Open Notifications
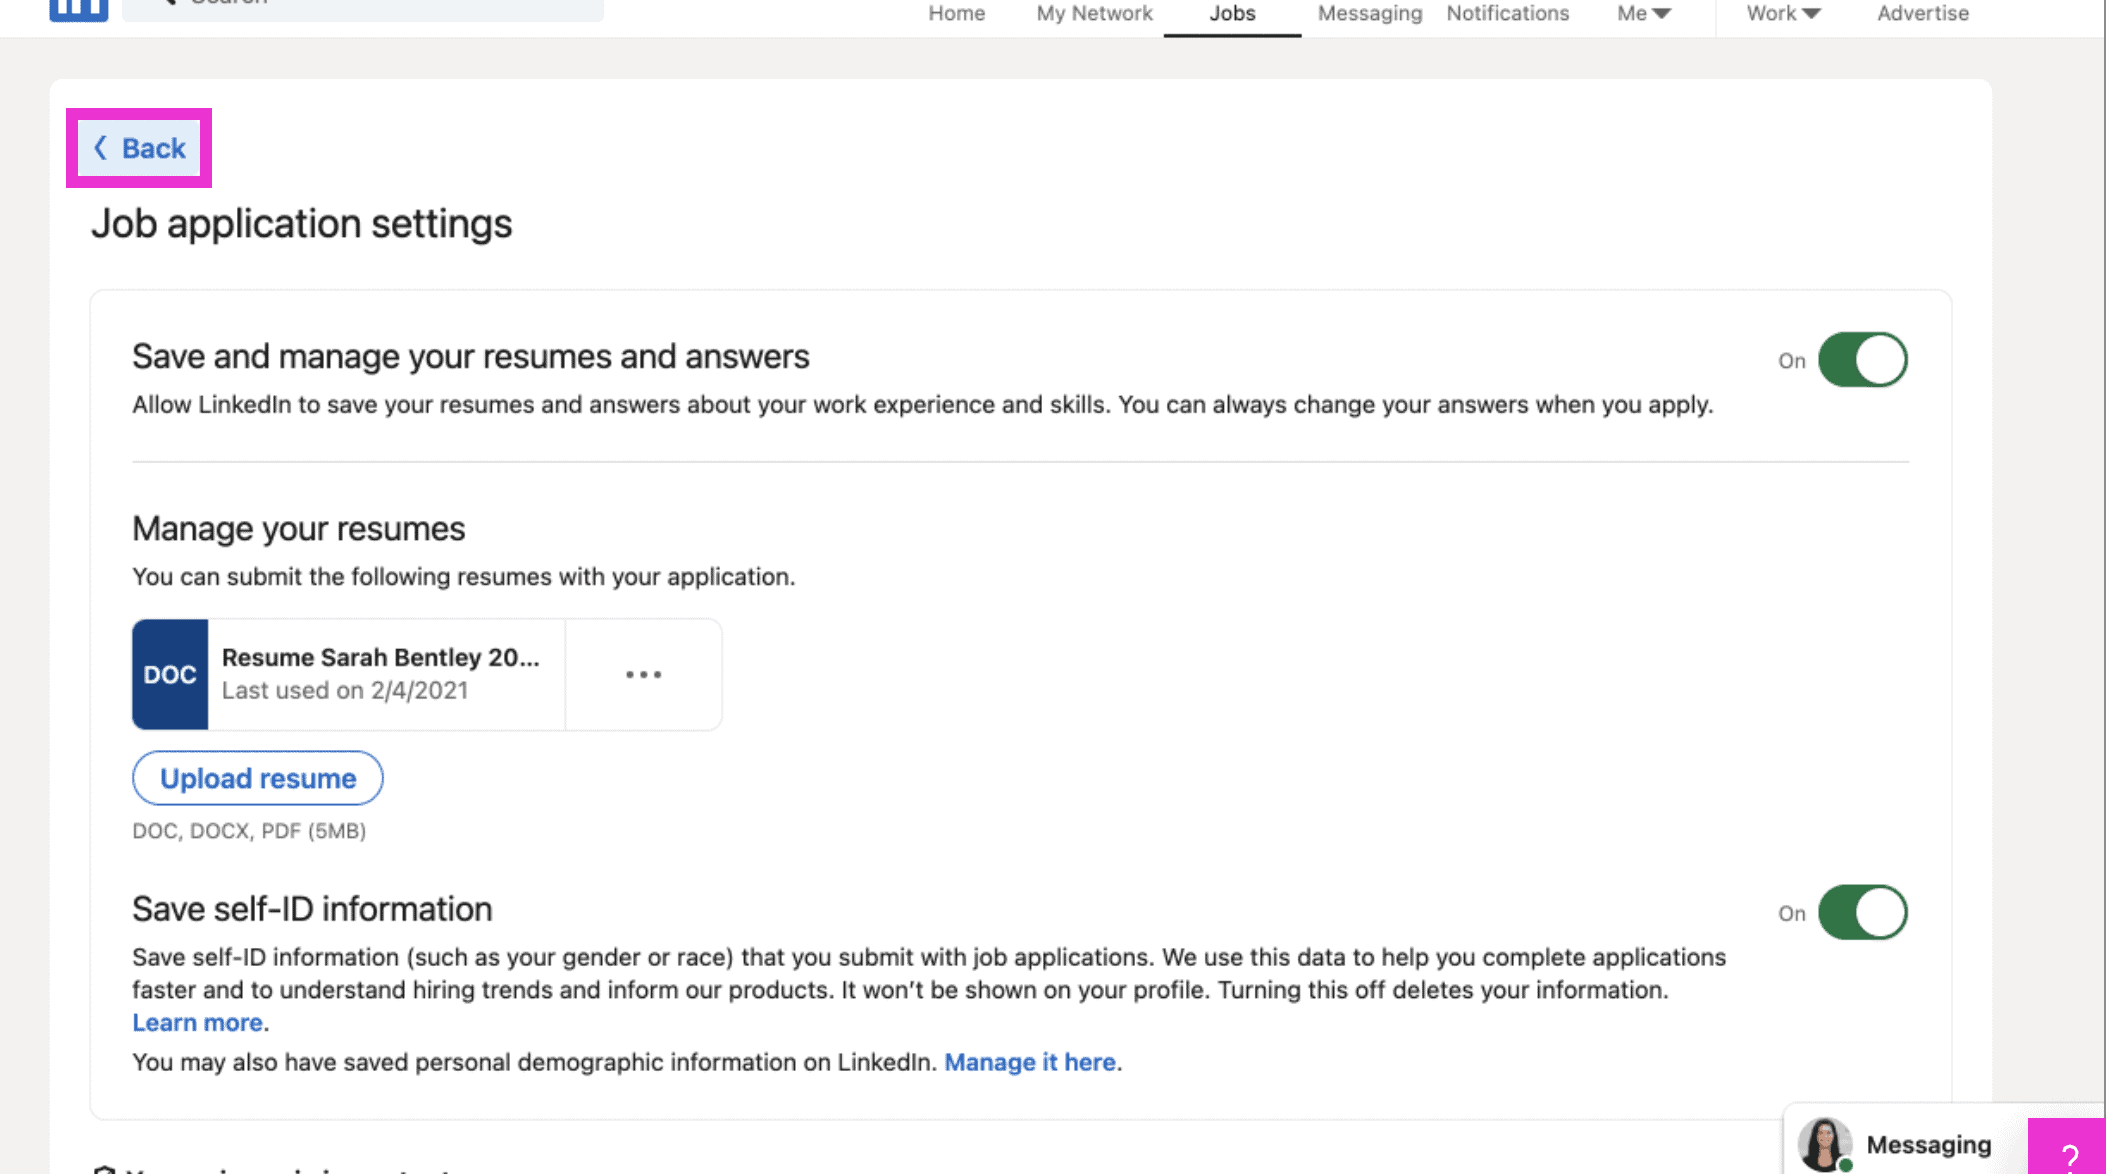2106x1174 pixels. [1507, 13]
